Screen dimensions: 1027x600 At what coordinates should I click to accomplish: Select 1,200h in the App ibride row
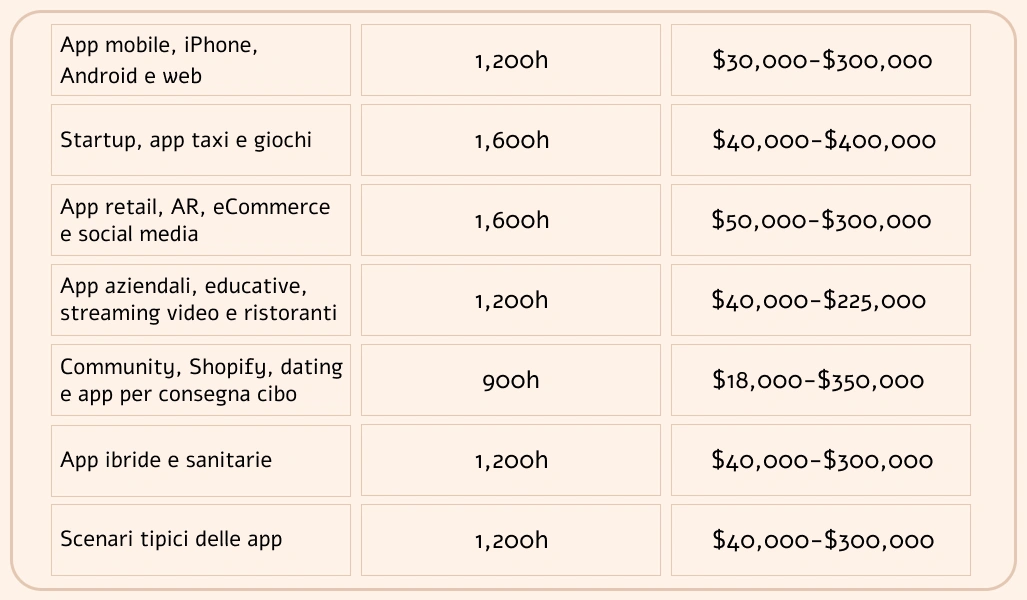511,460
